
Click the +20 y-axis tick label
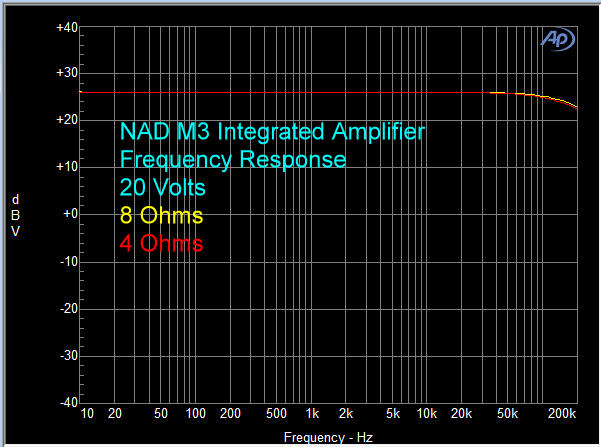coord(66,121)
